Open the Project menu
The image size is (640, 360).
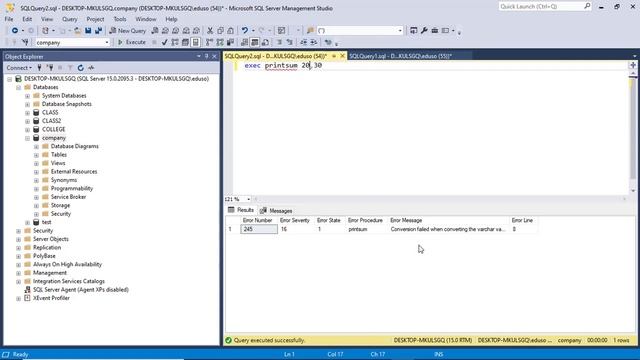(95, 19)
